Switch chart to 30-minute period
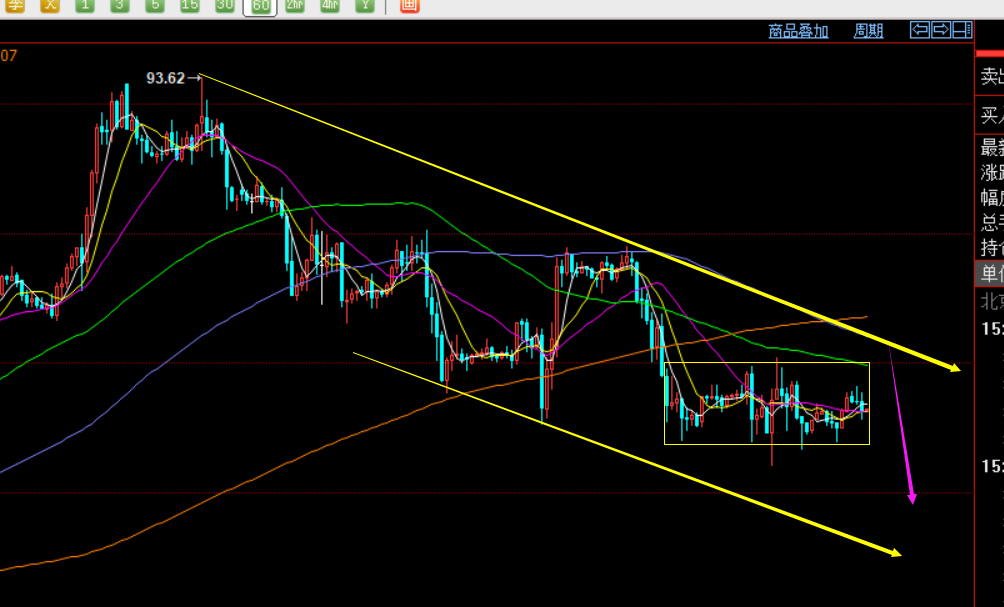Viewport: 1004px width, 607px height. coord(225,5)
